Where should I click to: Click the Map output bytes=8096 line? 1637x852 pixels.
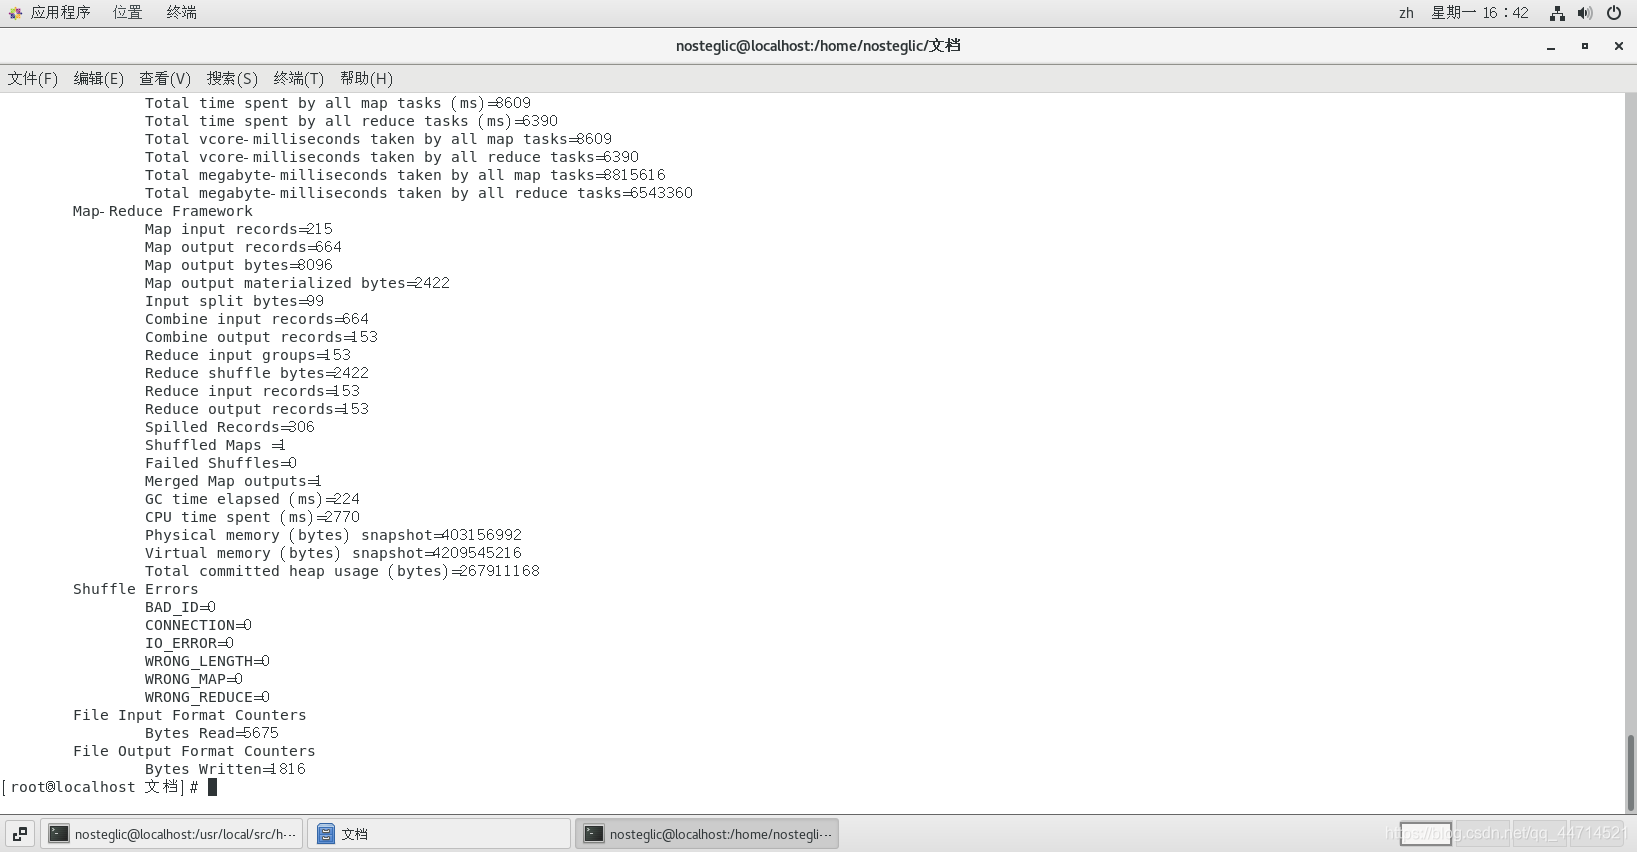239,265
